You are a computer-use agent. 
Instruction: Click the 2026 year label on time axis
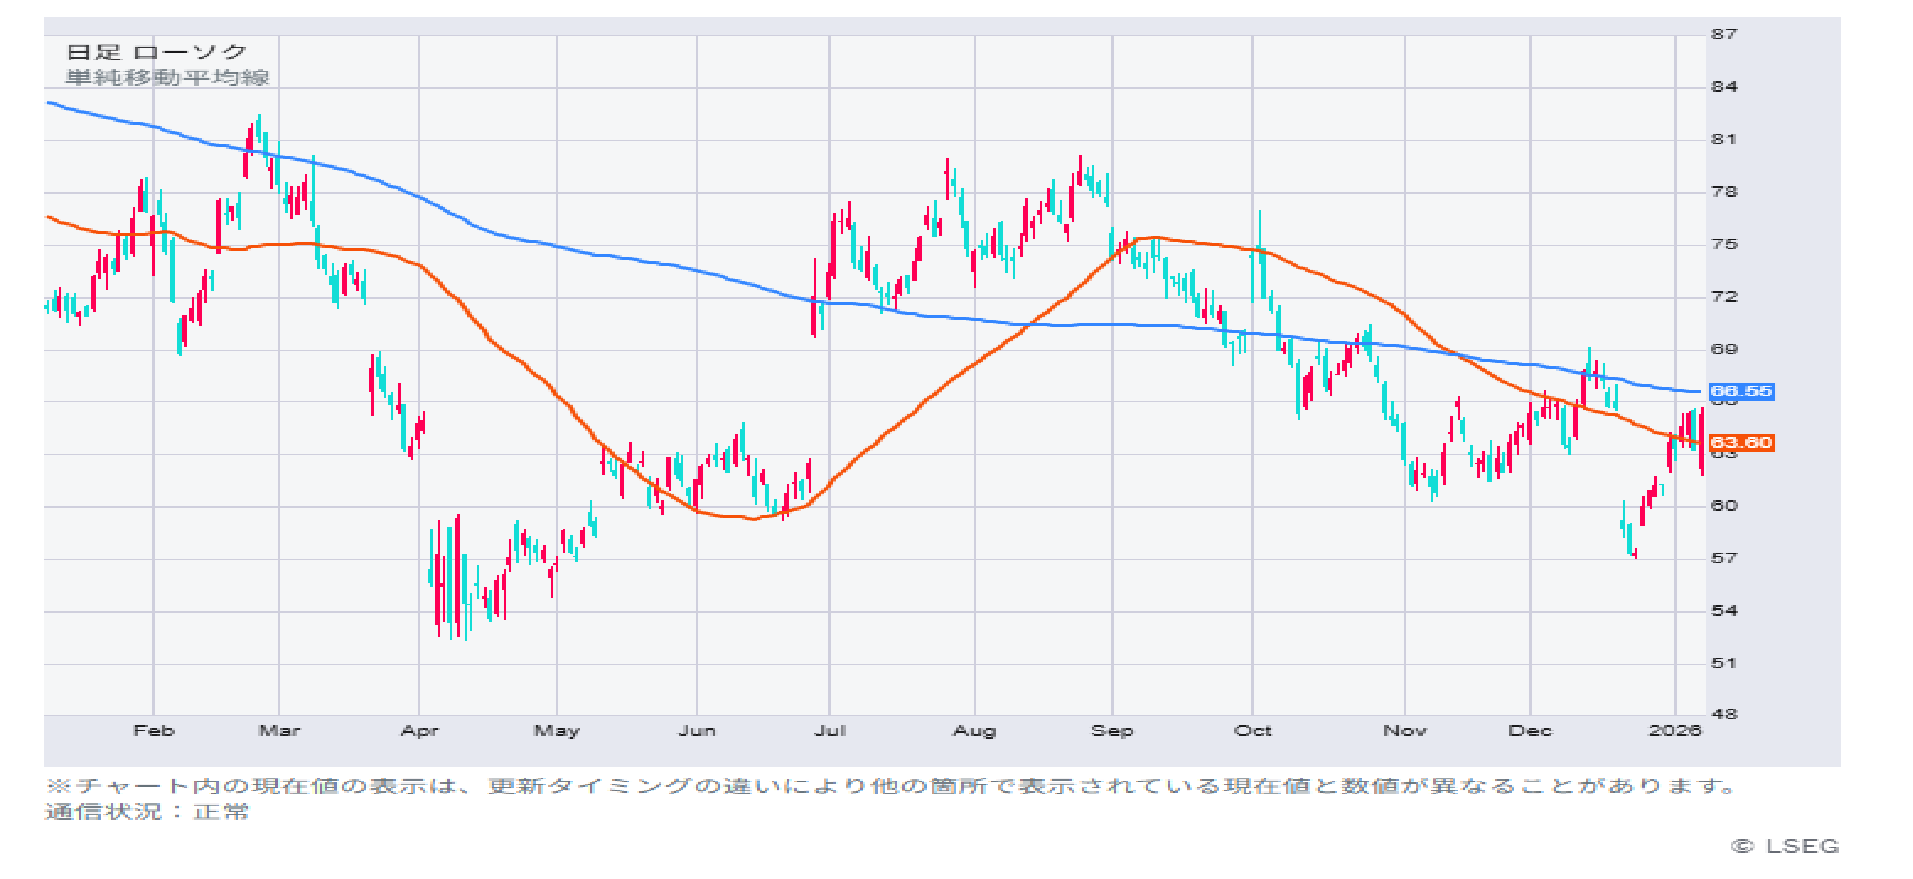[1675, 731]
